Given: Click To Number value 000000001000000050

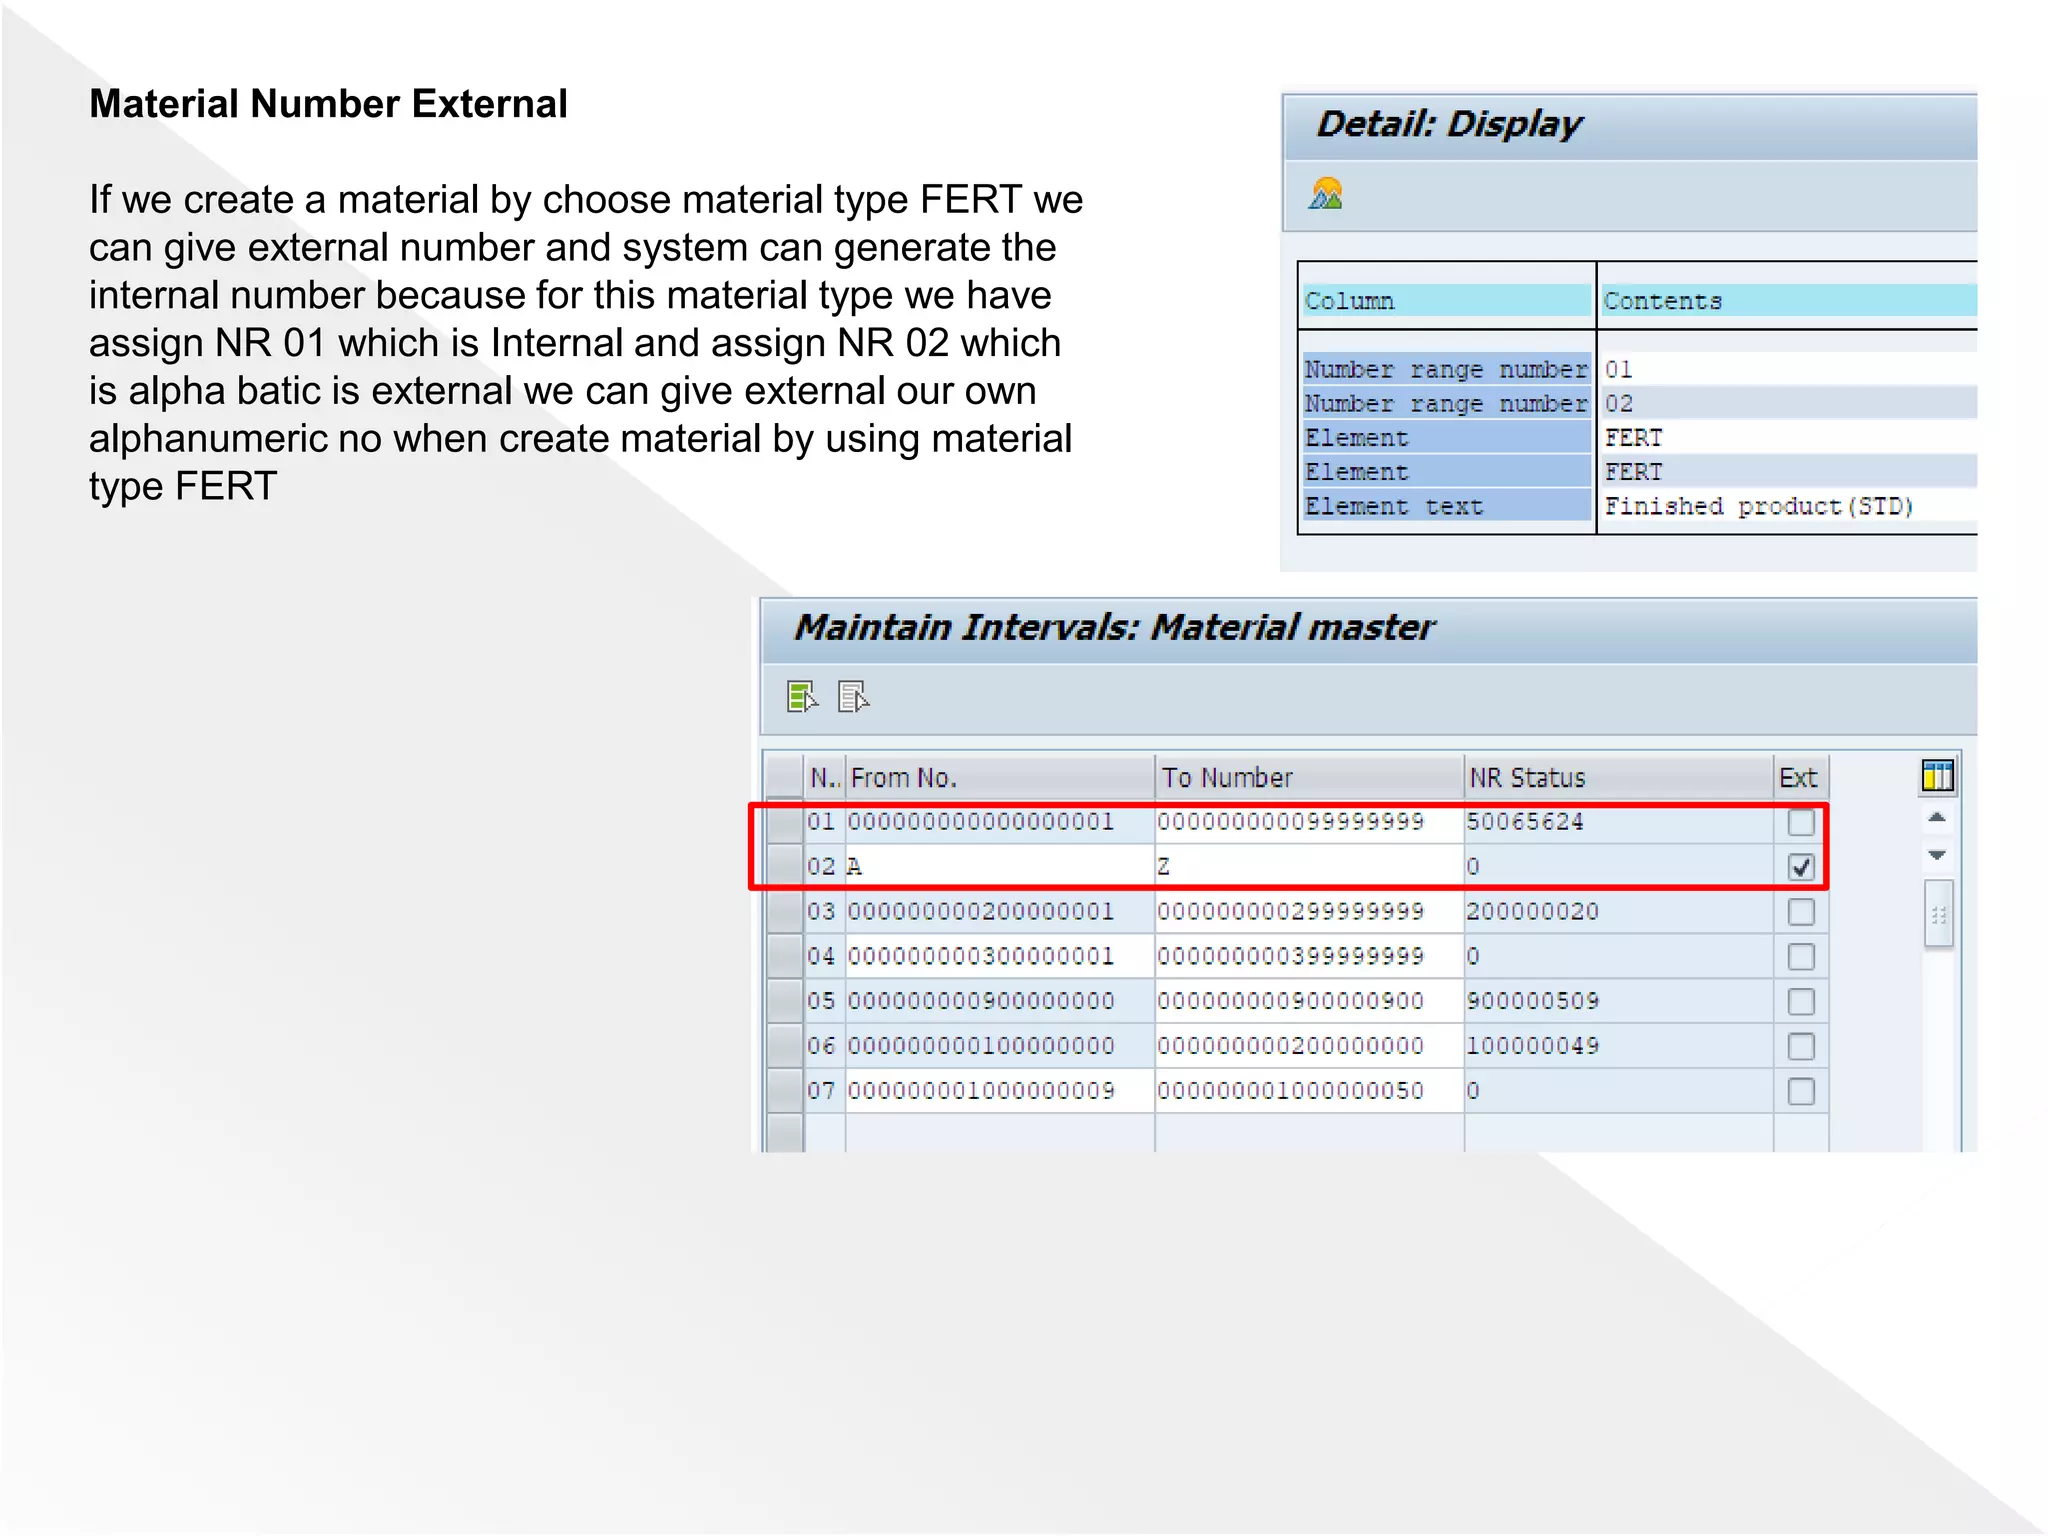Looking at the screenshot, I should pyautogui.click(x=1291, y=1091).
